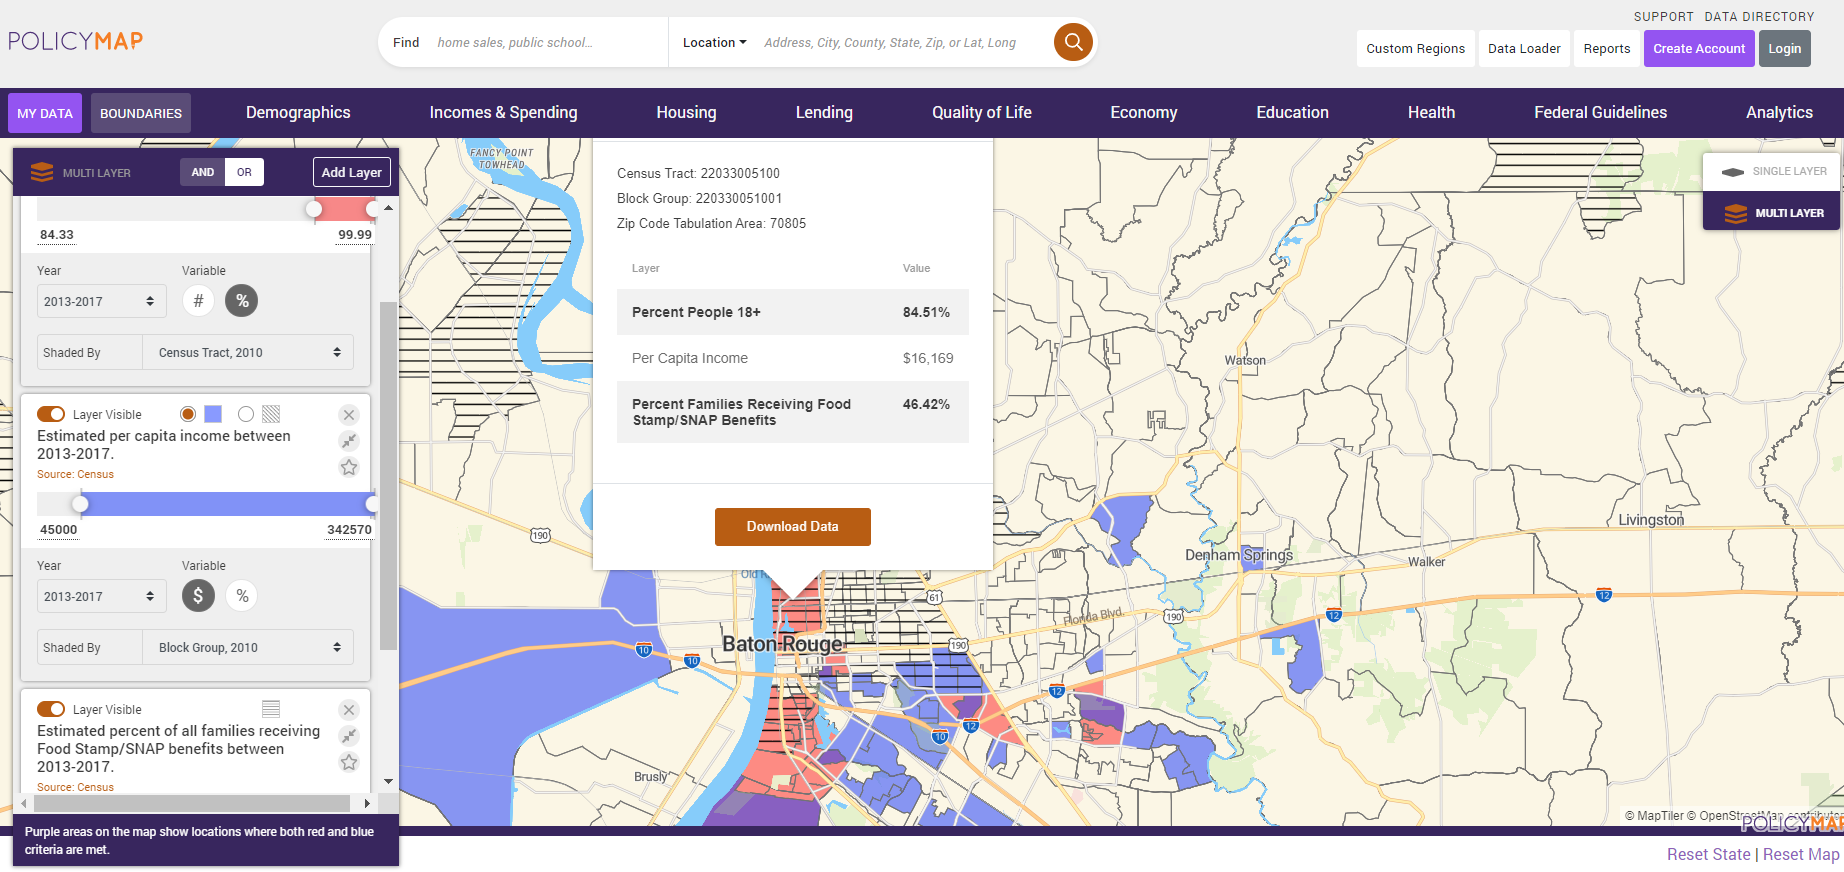Click the Reset State link
Screen dimensions: 1844x872
point(1708,854)
